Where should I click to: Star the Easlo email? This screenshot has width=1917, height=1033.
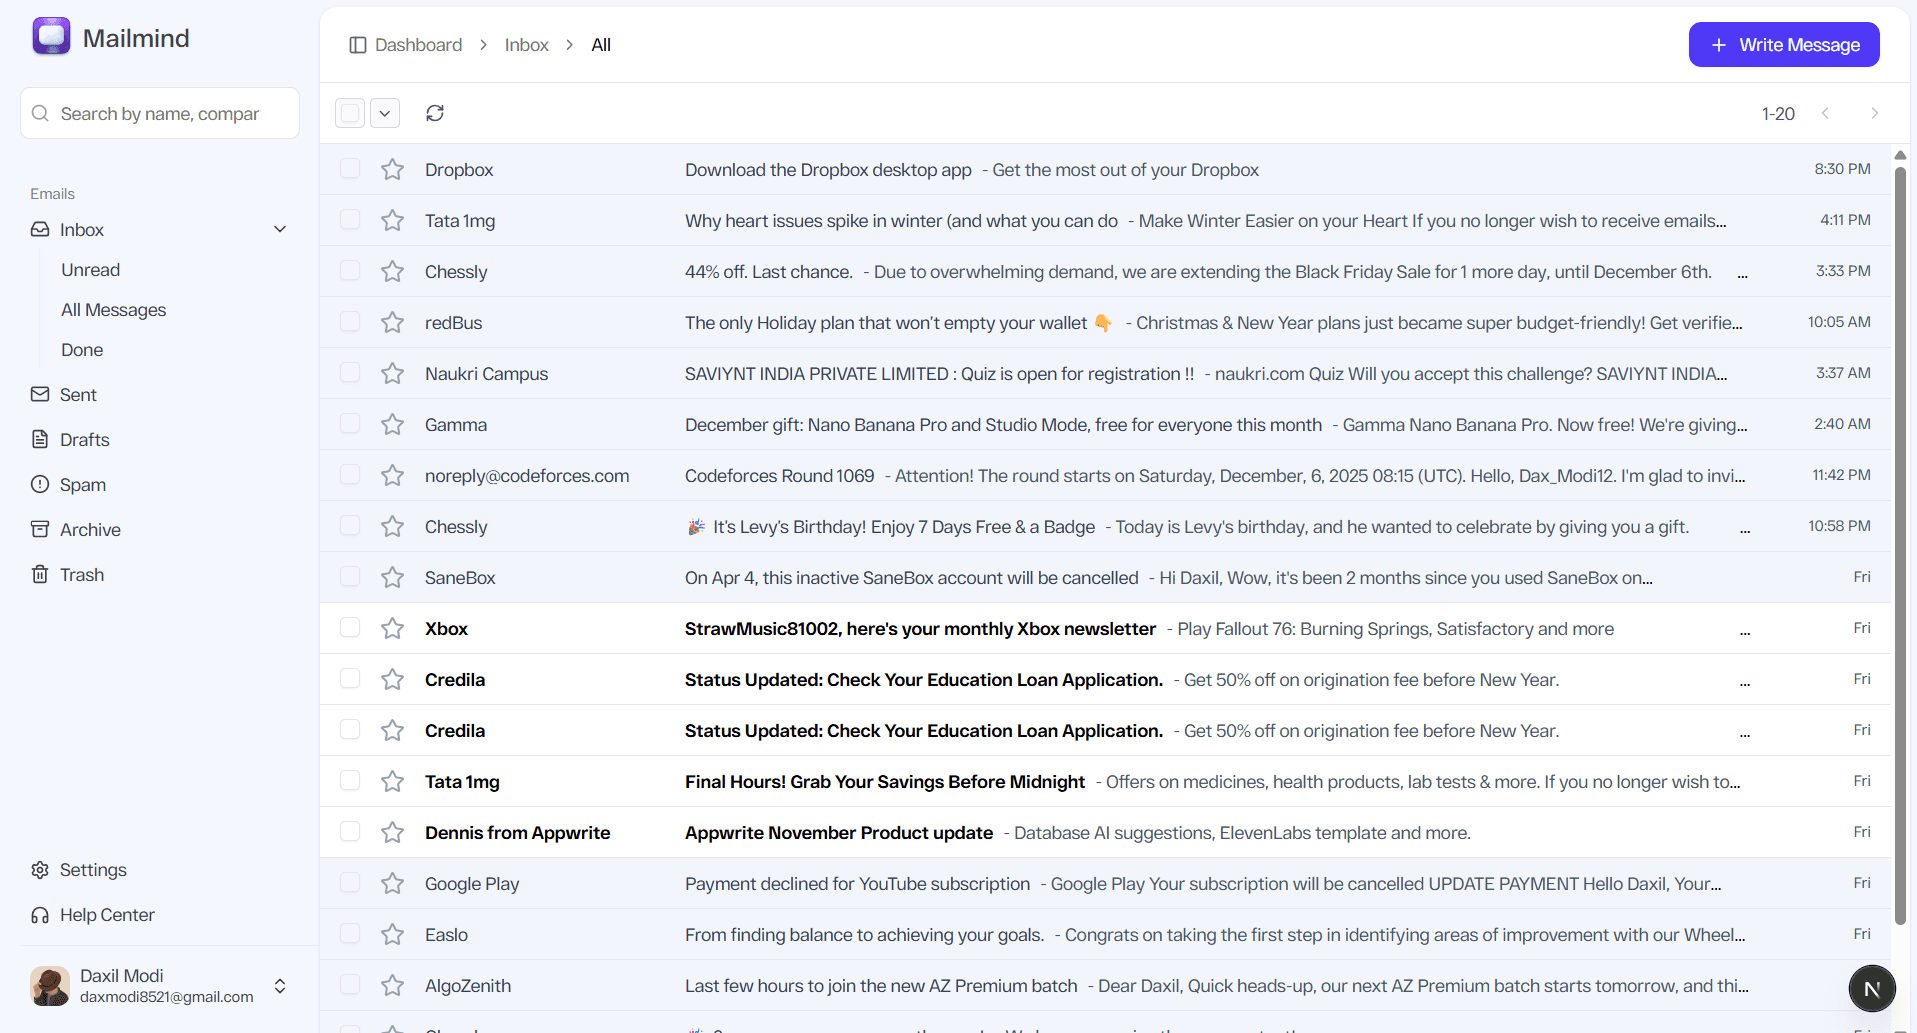[392, 935]
